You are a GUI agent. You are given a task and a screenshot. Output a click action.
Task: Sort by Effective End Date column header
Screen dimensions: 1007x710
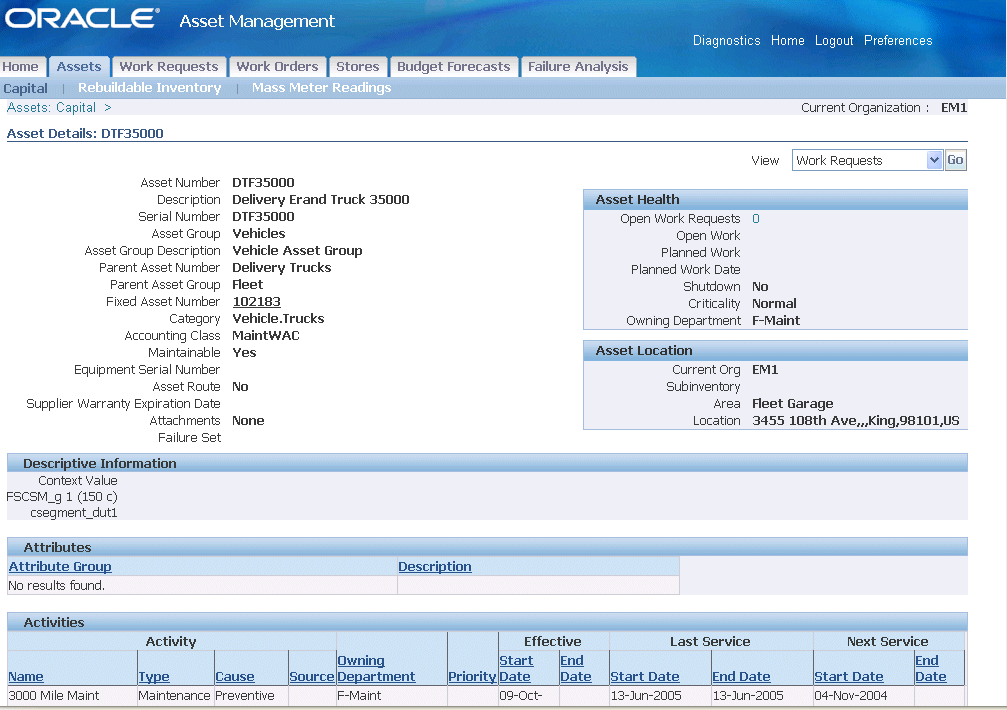tap(575, 668)
